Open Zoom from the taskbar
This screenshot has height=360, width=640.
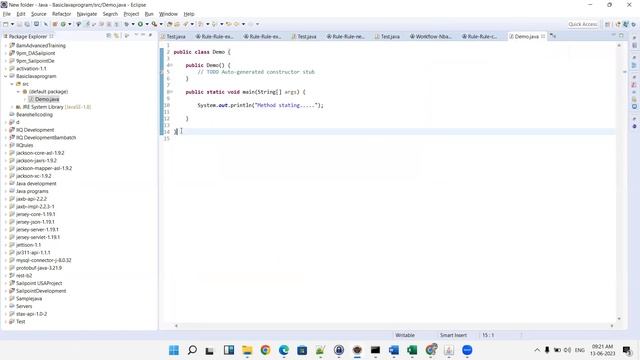467,350
